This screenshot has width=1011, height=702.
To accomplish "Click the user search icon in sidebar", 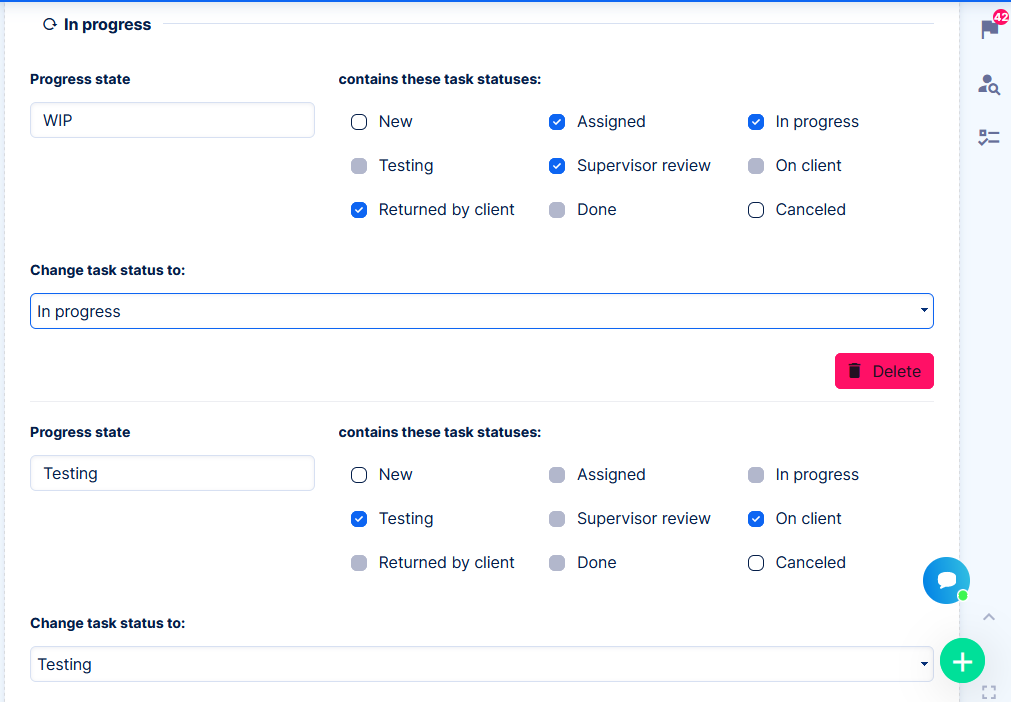I will (x=989, y=84).
